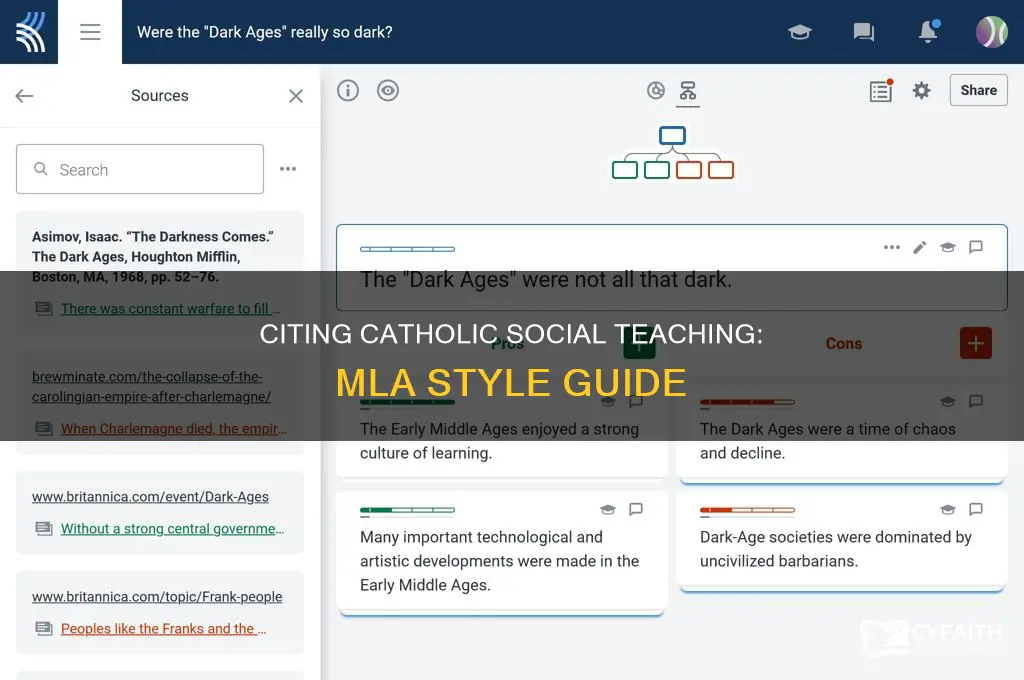
Task: Switch to tree hierarchy view
Action: [x=688, y=91]
